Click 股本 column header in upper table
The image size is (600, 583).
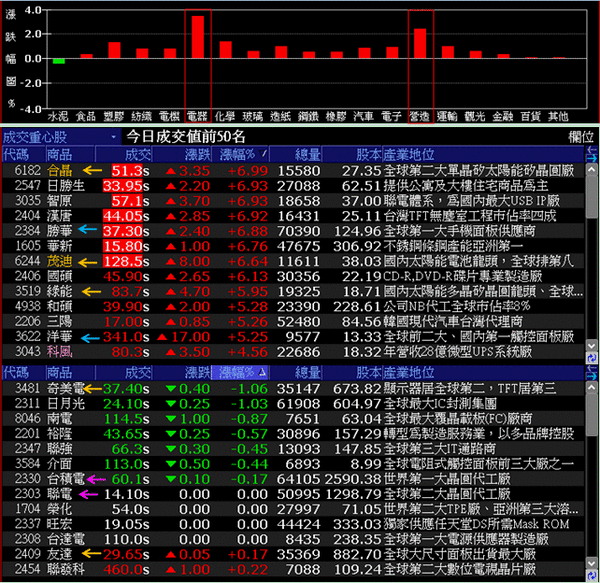352,155
